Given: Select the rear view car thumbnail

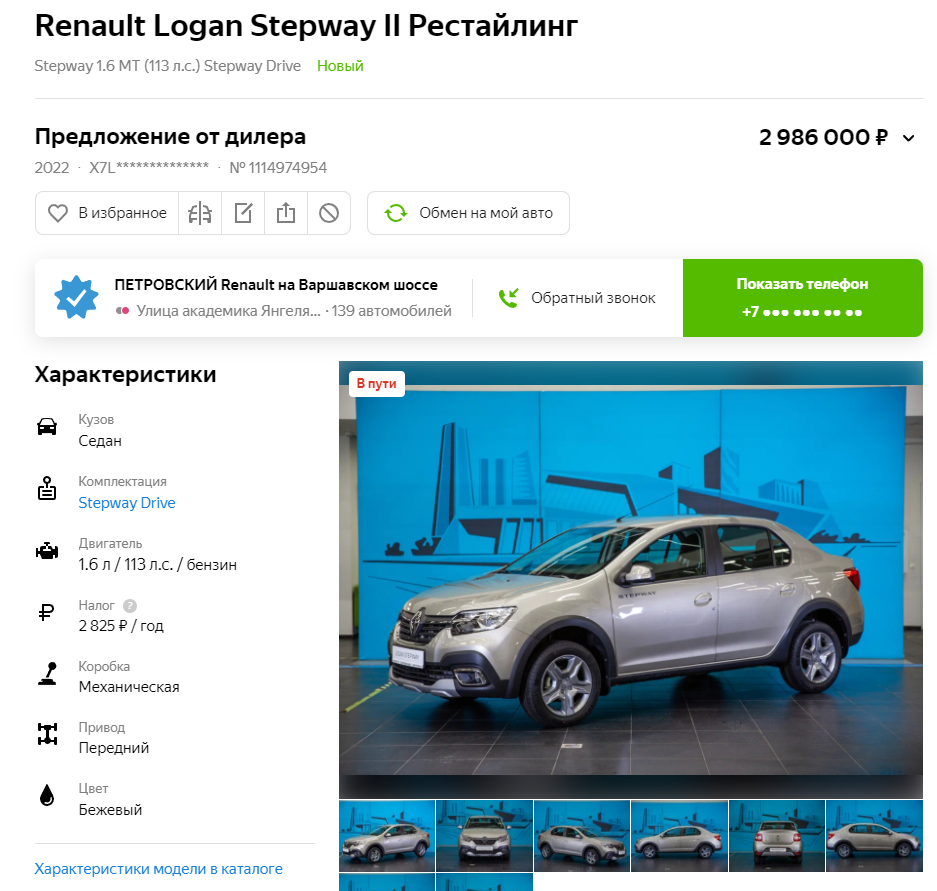Looking at the screenshot, I should click(777, 836).
